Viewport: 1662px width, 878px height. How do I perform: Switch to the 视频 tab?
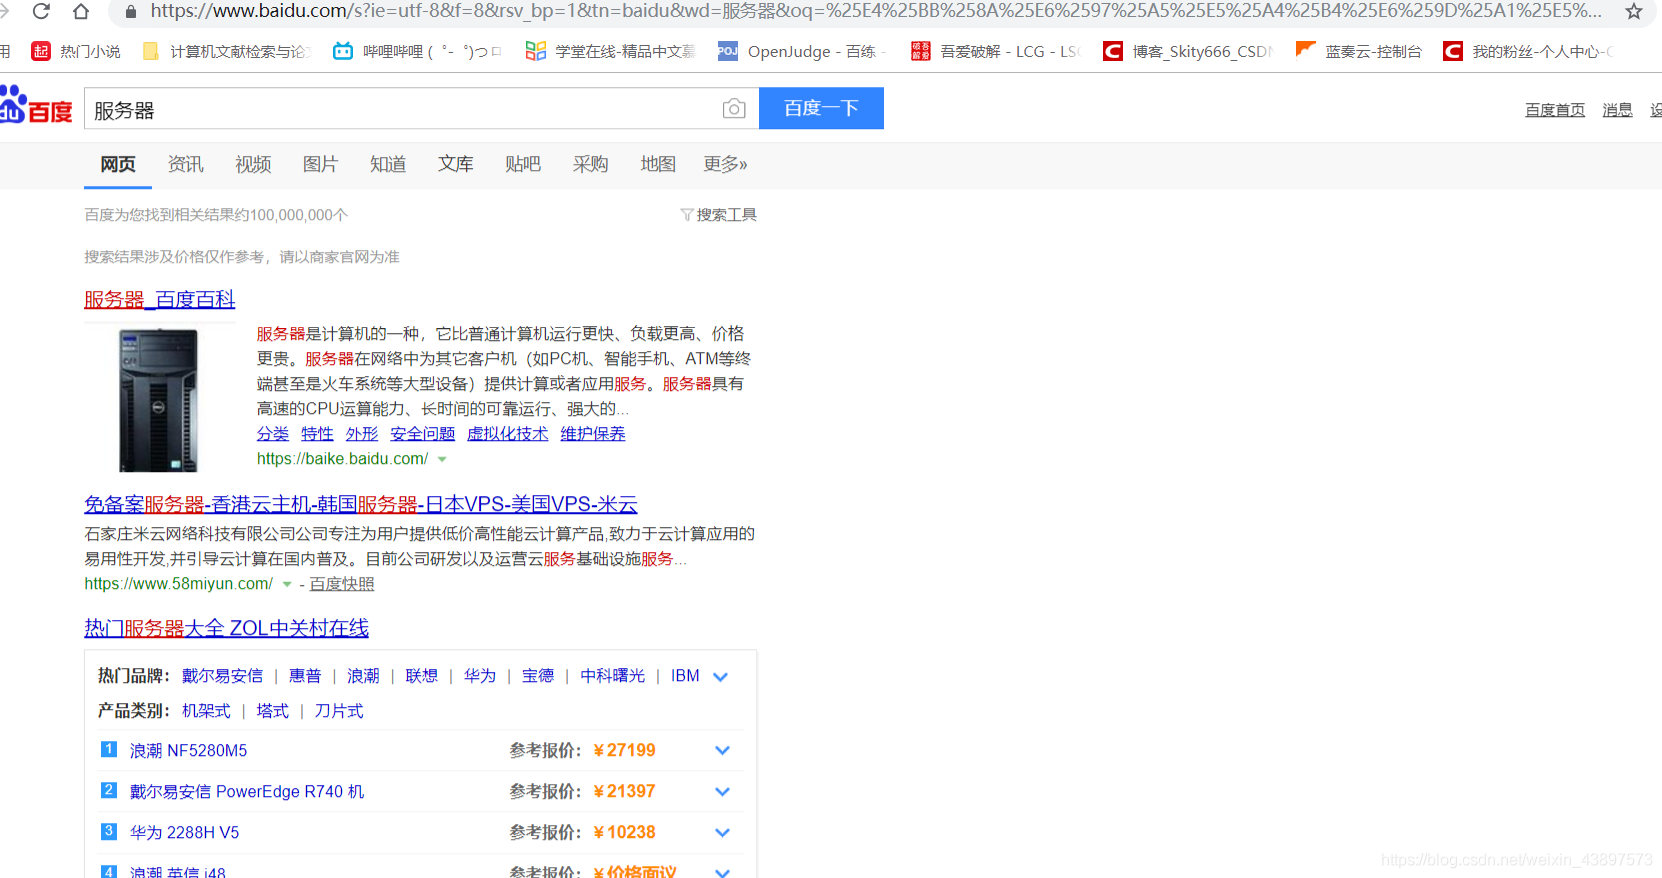click(253, 164)
